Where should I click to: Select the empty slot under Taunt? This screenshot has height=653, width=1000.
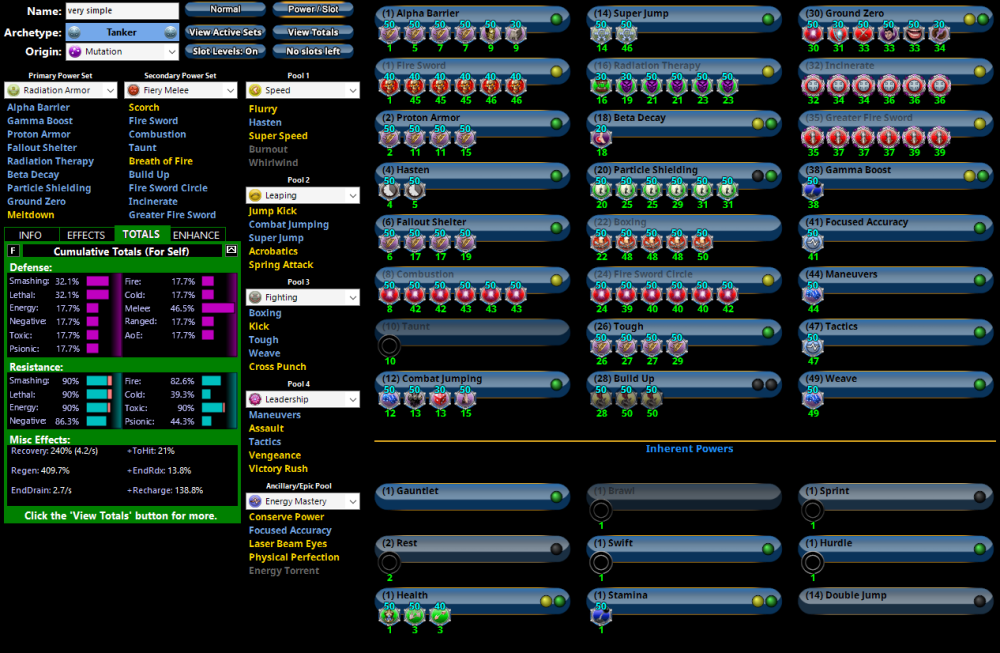click(x=389, y=346)
